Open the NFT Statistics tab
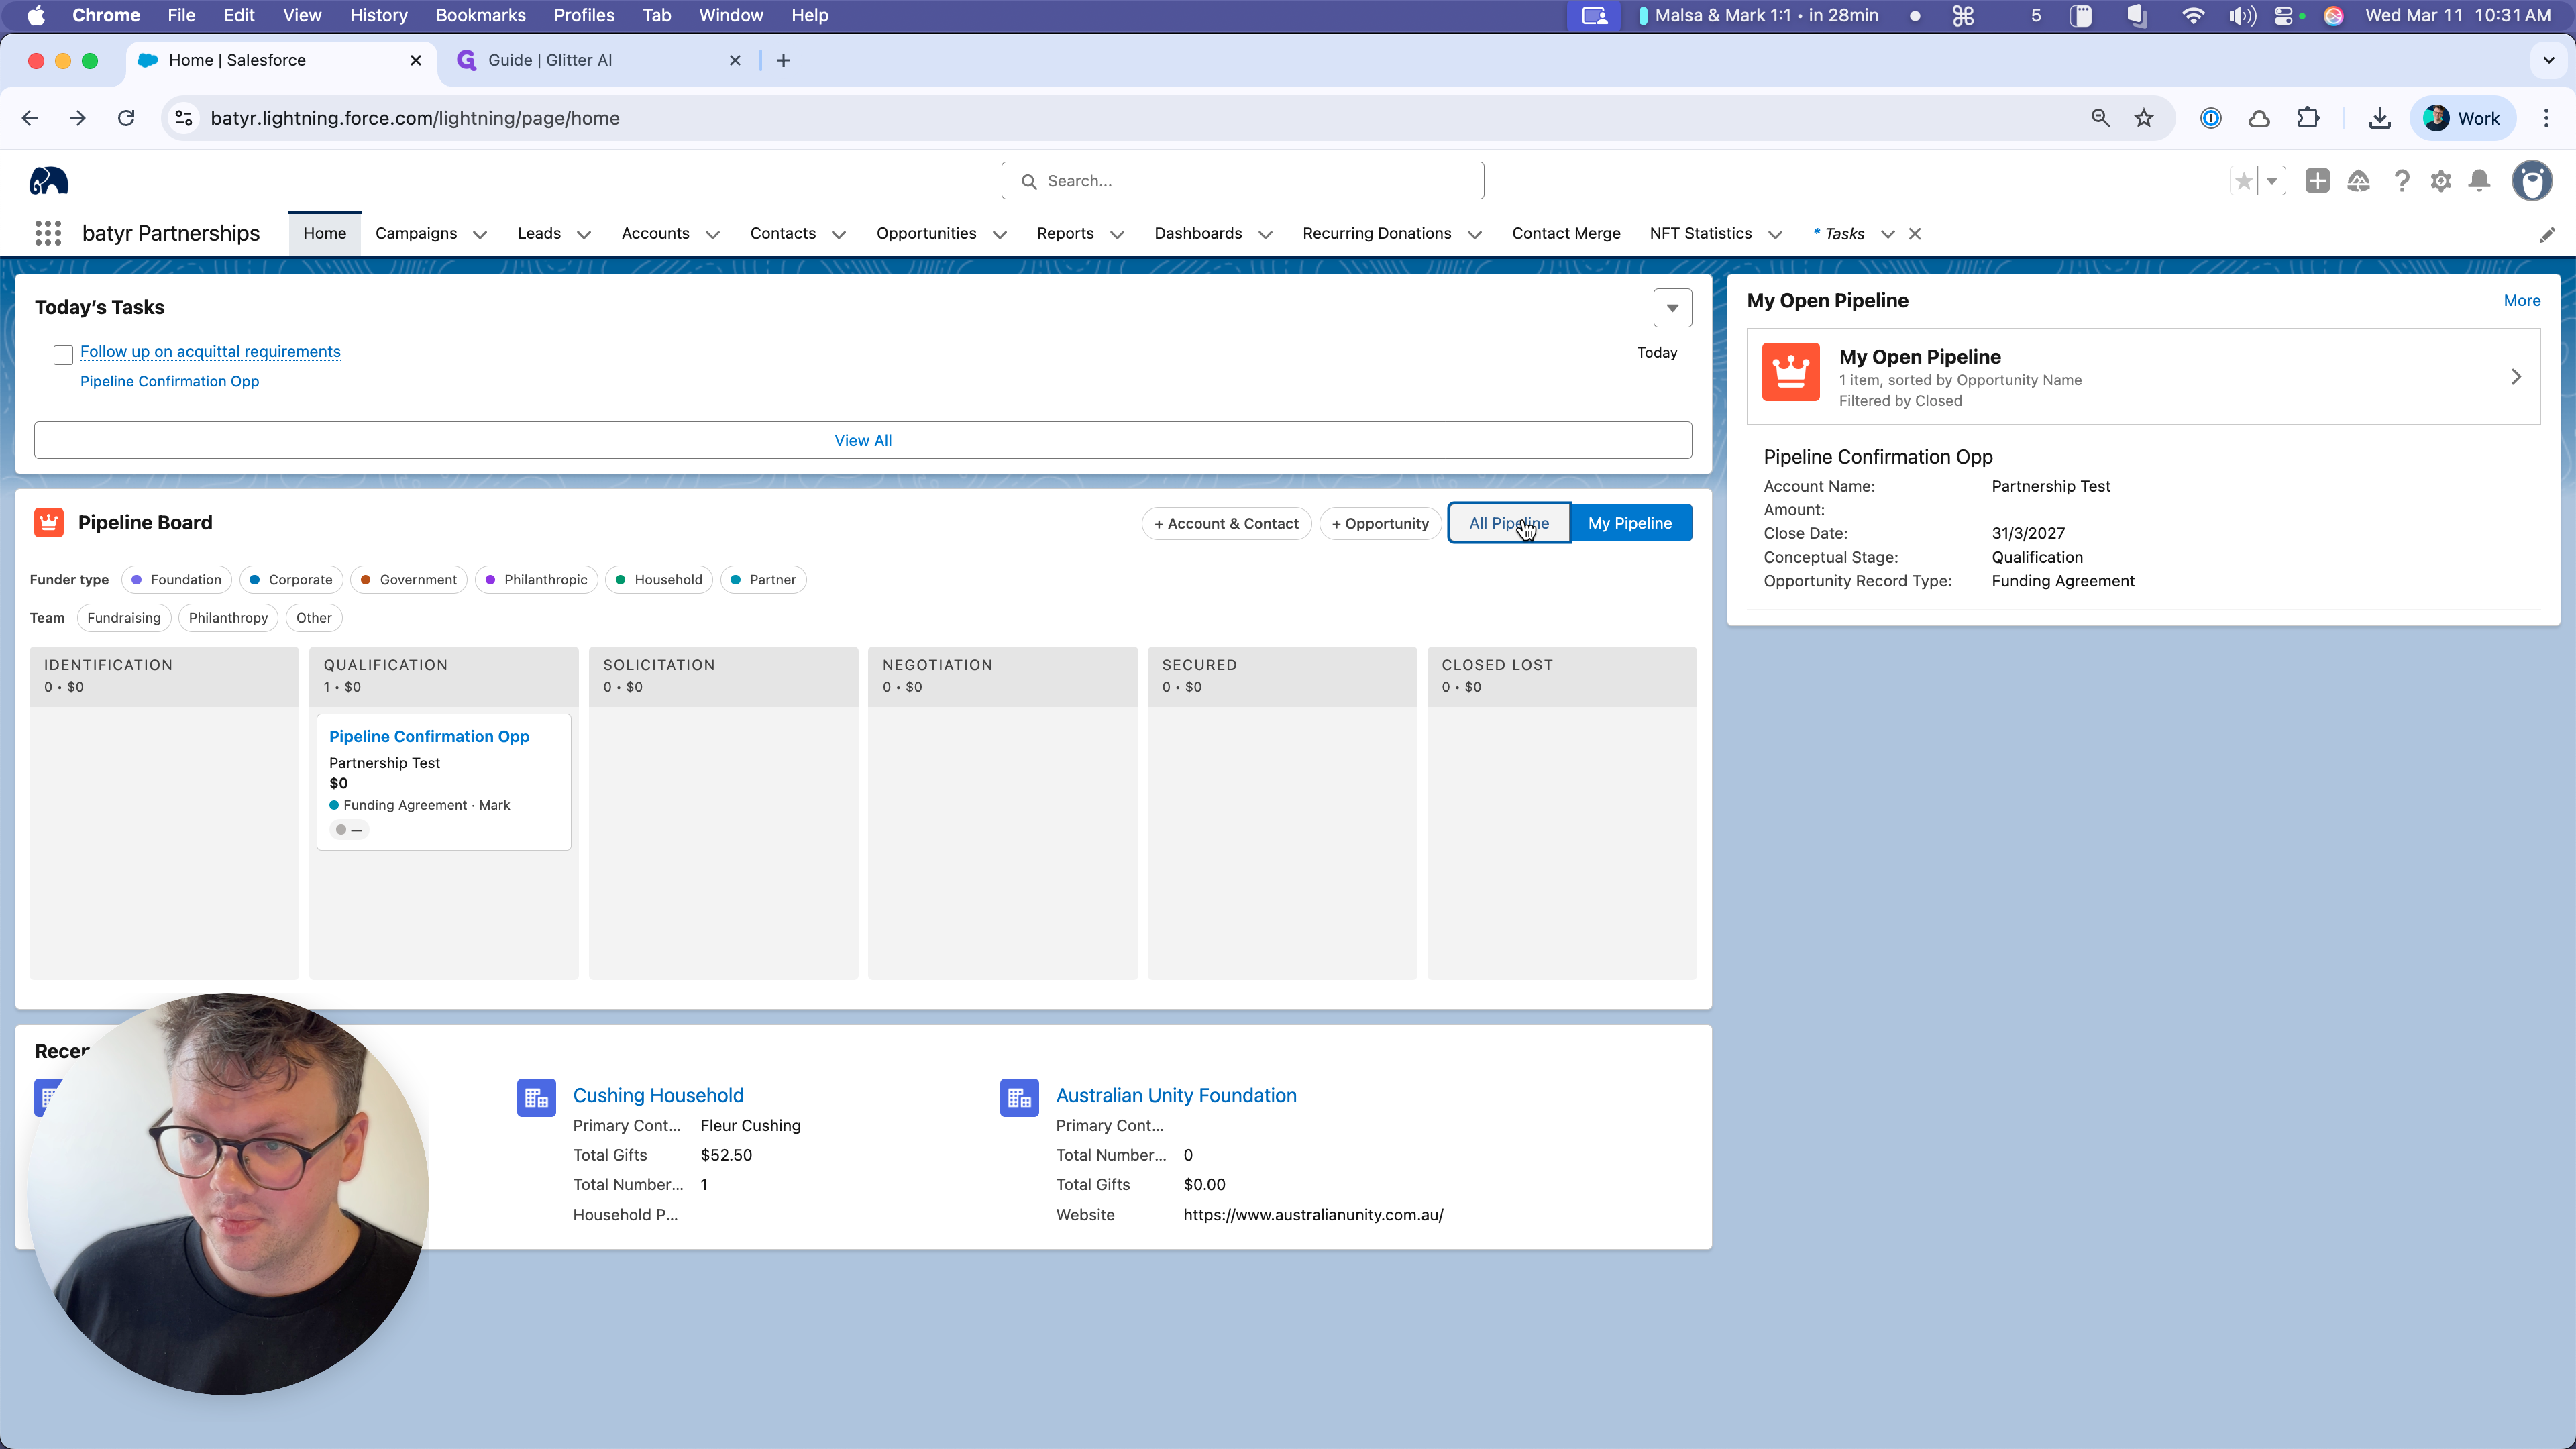The width and height of the screenshot is (2576, 1449). [1701, 234]
